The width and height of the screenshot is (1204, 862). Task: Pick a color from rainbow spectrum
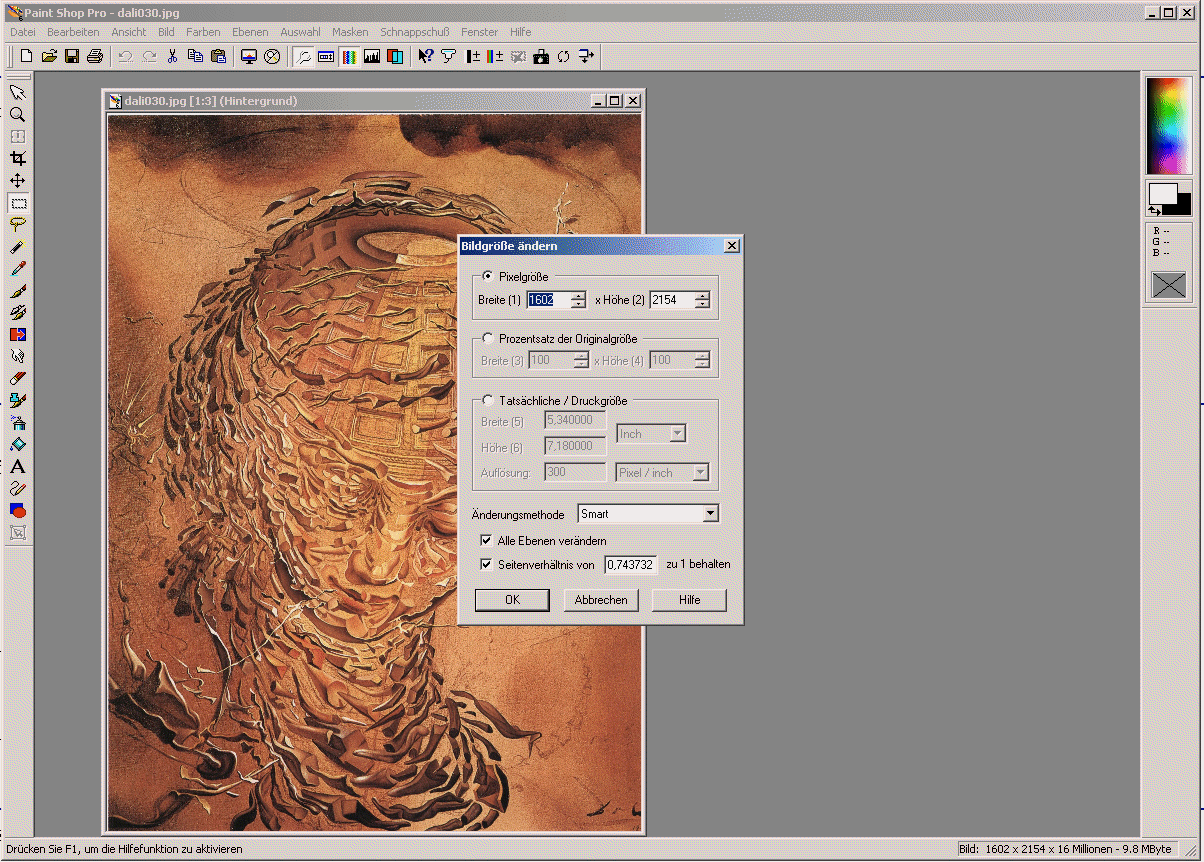(x=1169, y=126)
